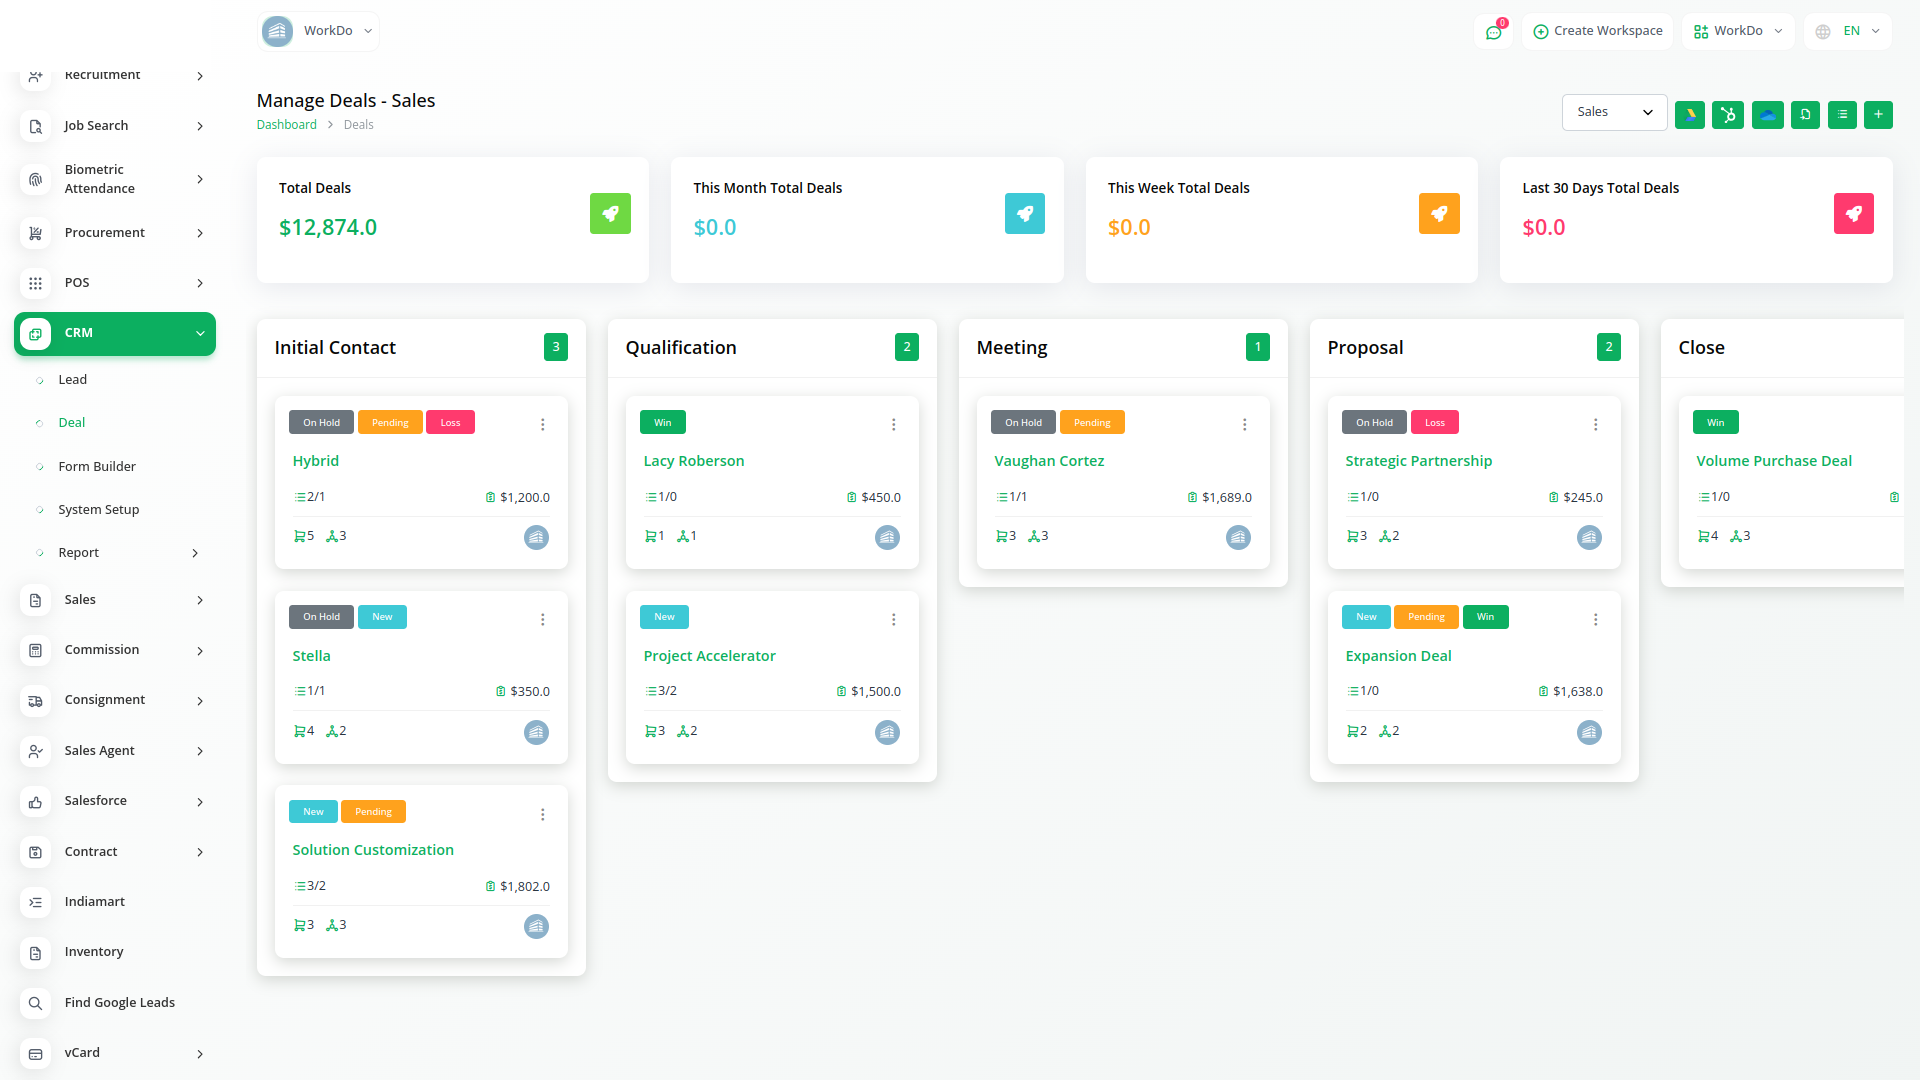The image size is (1920, 1080).
Task: Click the Google Drive toolbar icon
Action: (x=1689, y=115)
